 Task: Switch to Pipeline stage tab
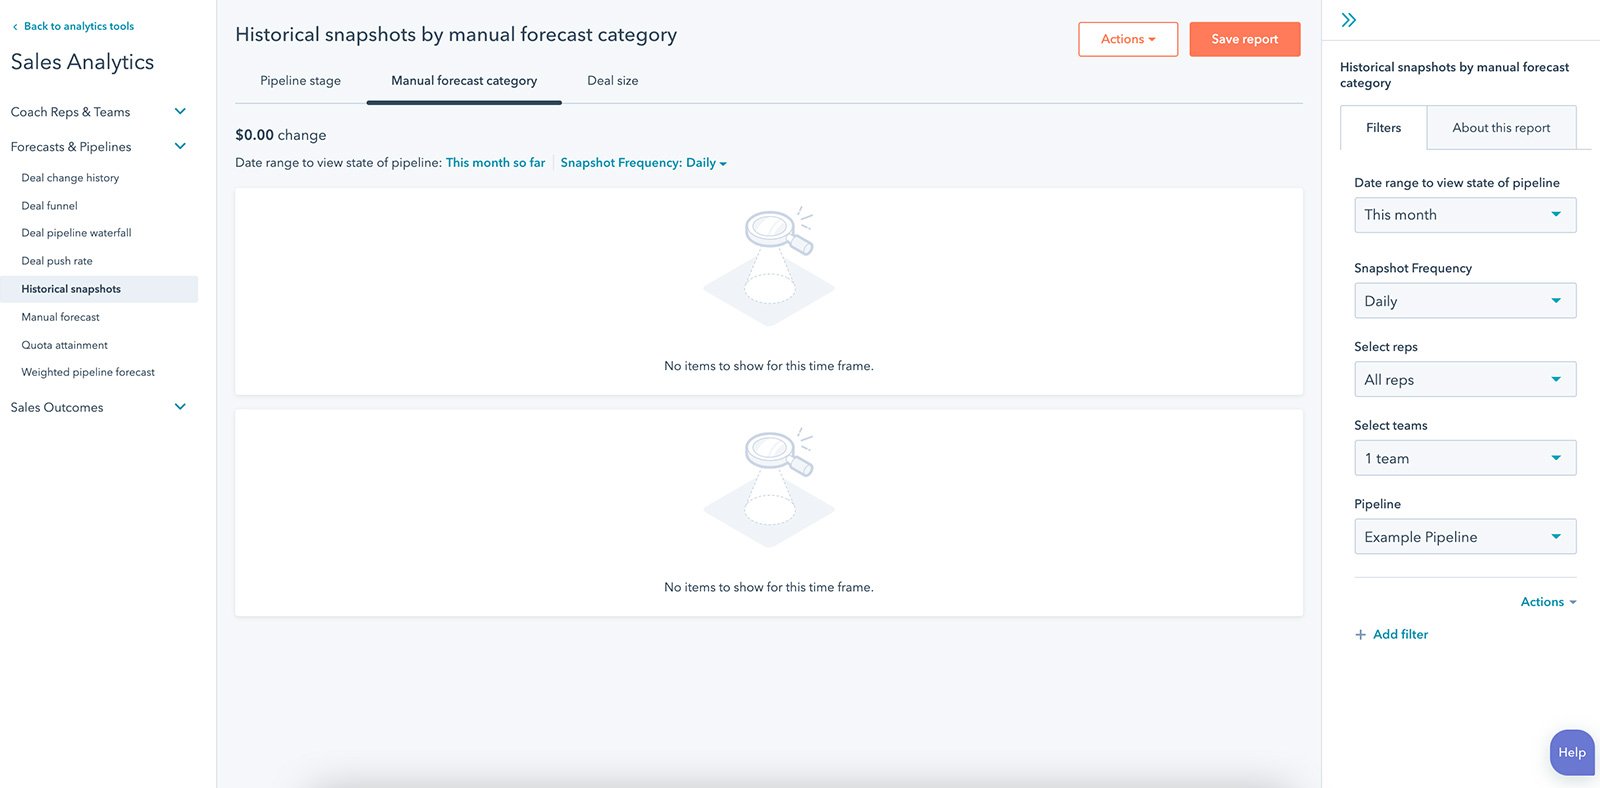click(300, 81)
